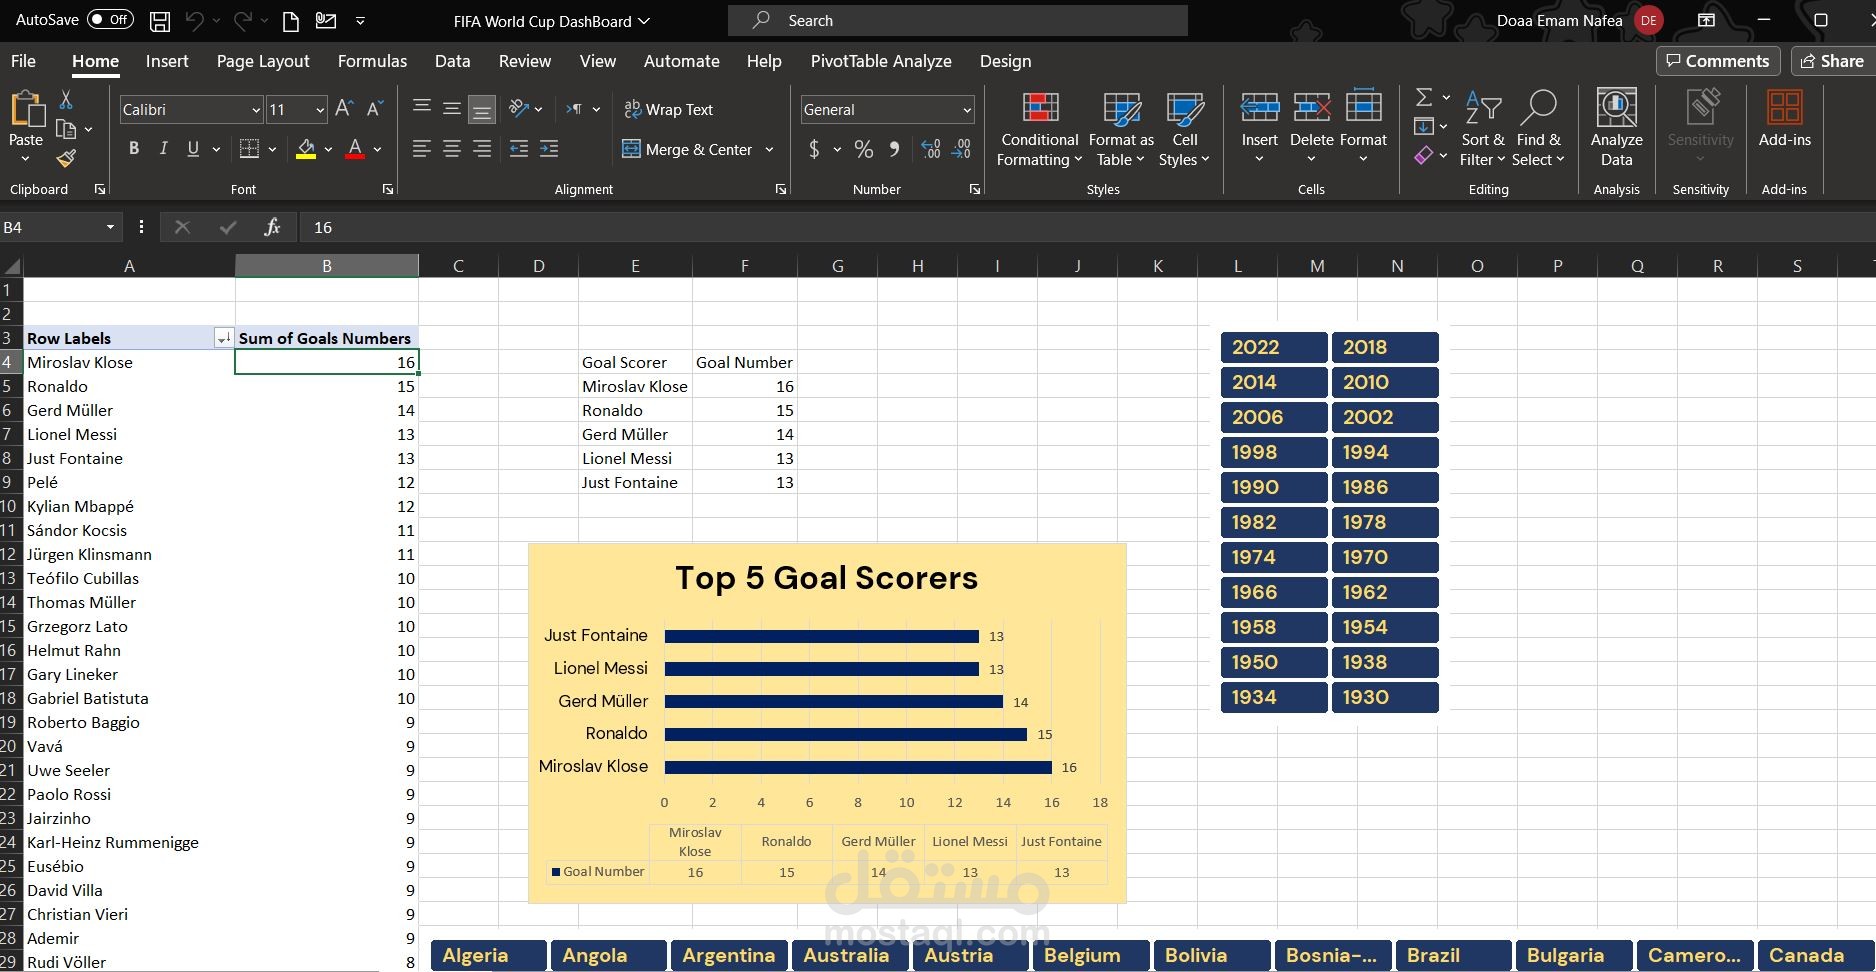
Task: Apply the yellow fill color
Action: (x=306, y=149)
